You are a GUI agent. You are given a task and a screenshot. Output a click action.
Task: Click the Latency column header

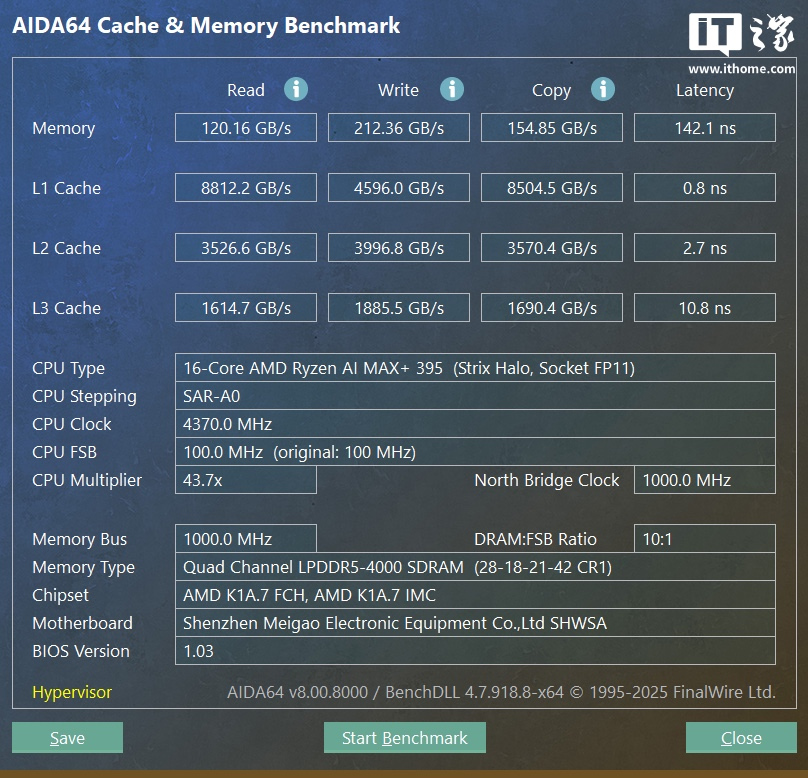[x=704, y=90]
